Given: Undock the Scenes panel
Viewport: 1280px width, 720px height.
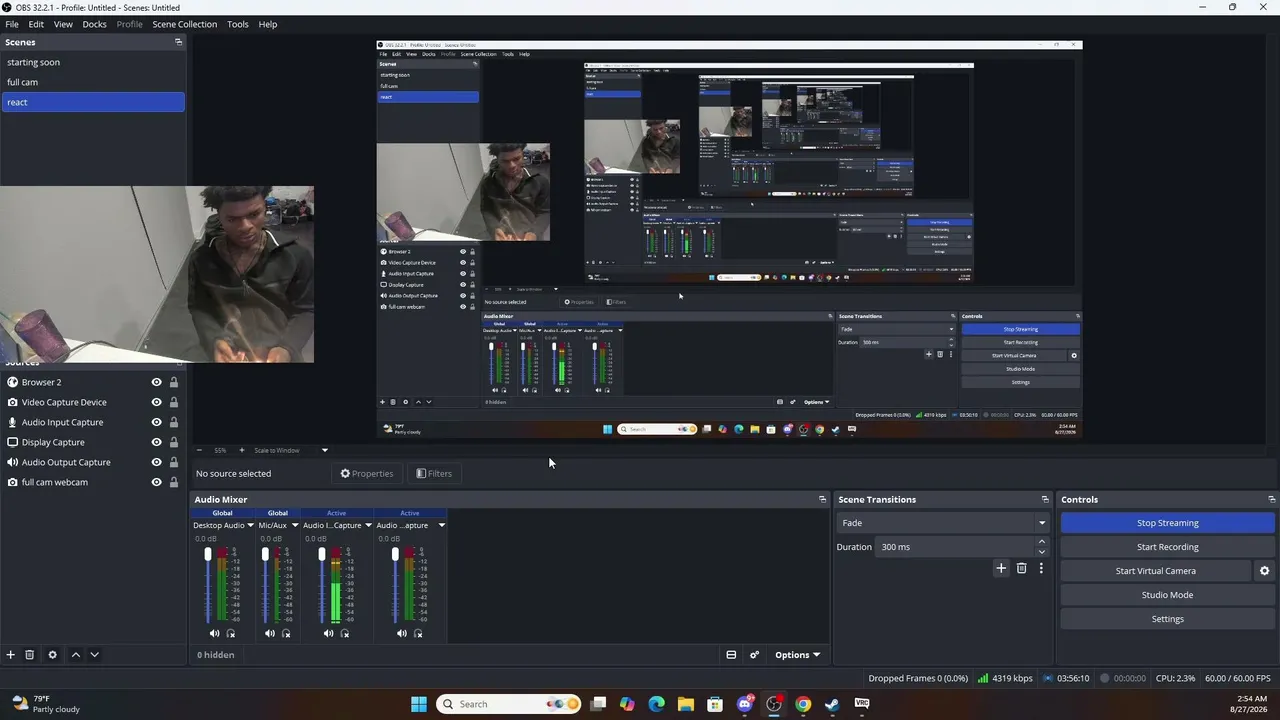Looking at the screenshot, I should pyautogui.click(x=179, y=42).
